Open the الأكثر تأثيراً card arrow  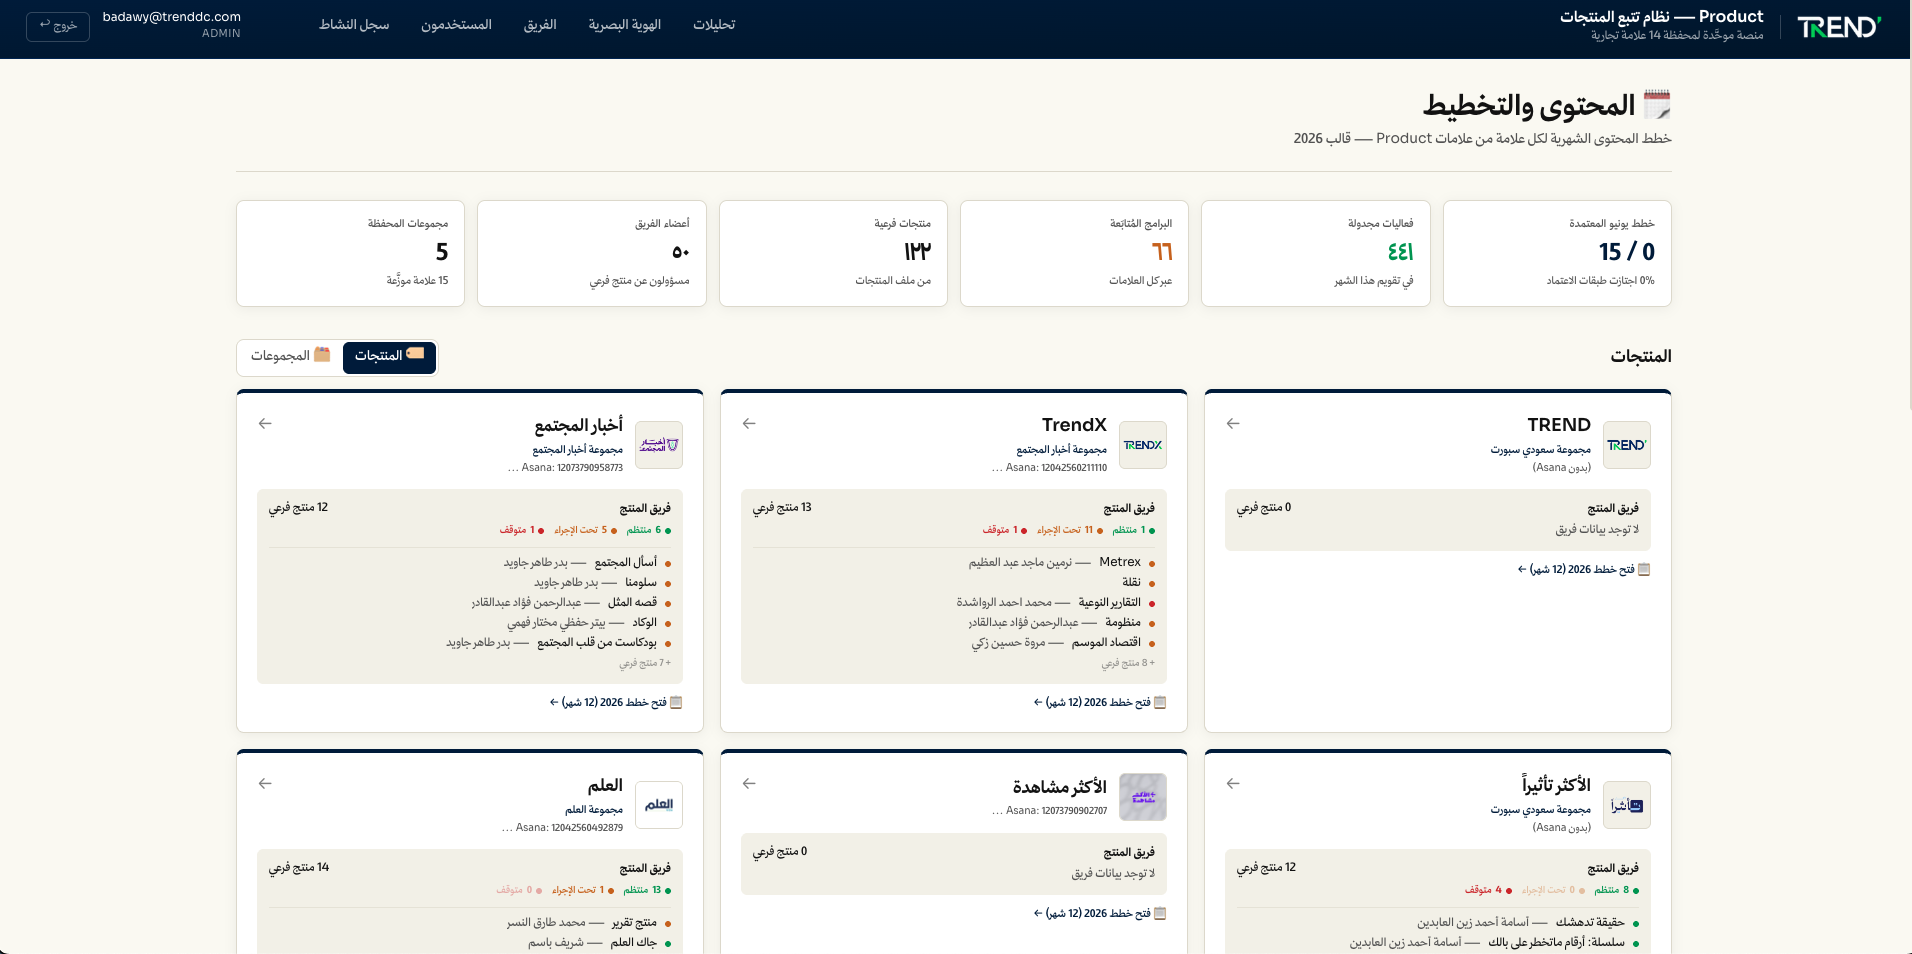coord(1233,784)
